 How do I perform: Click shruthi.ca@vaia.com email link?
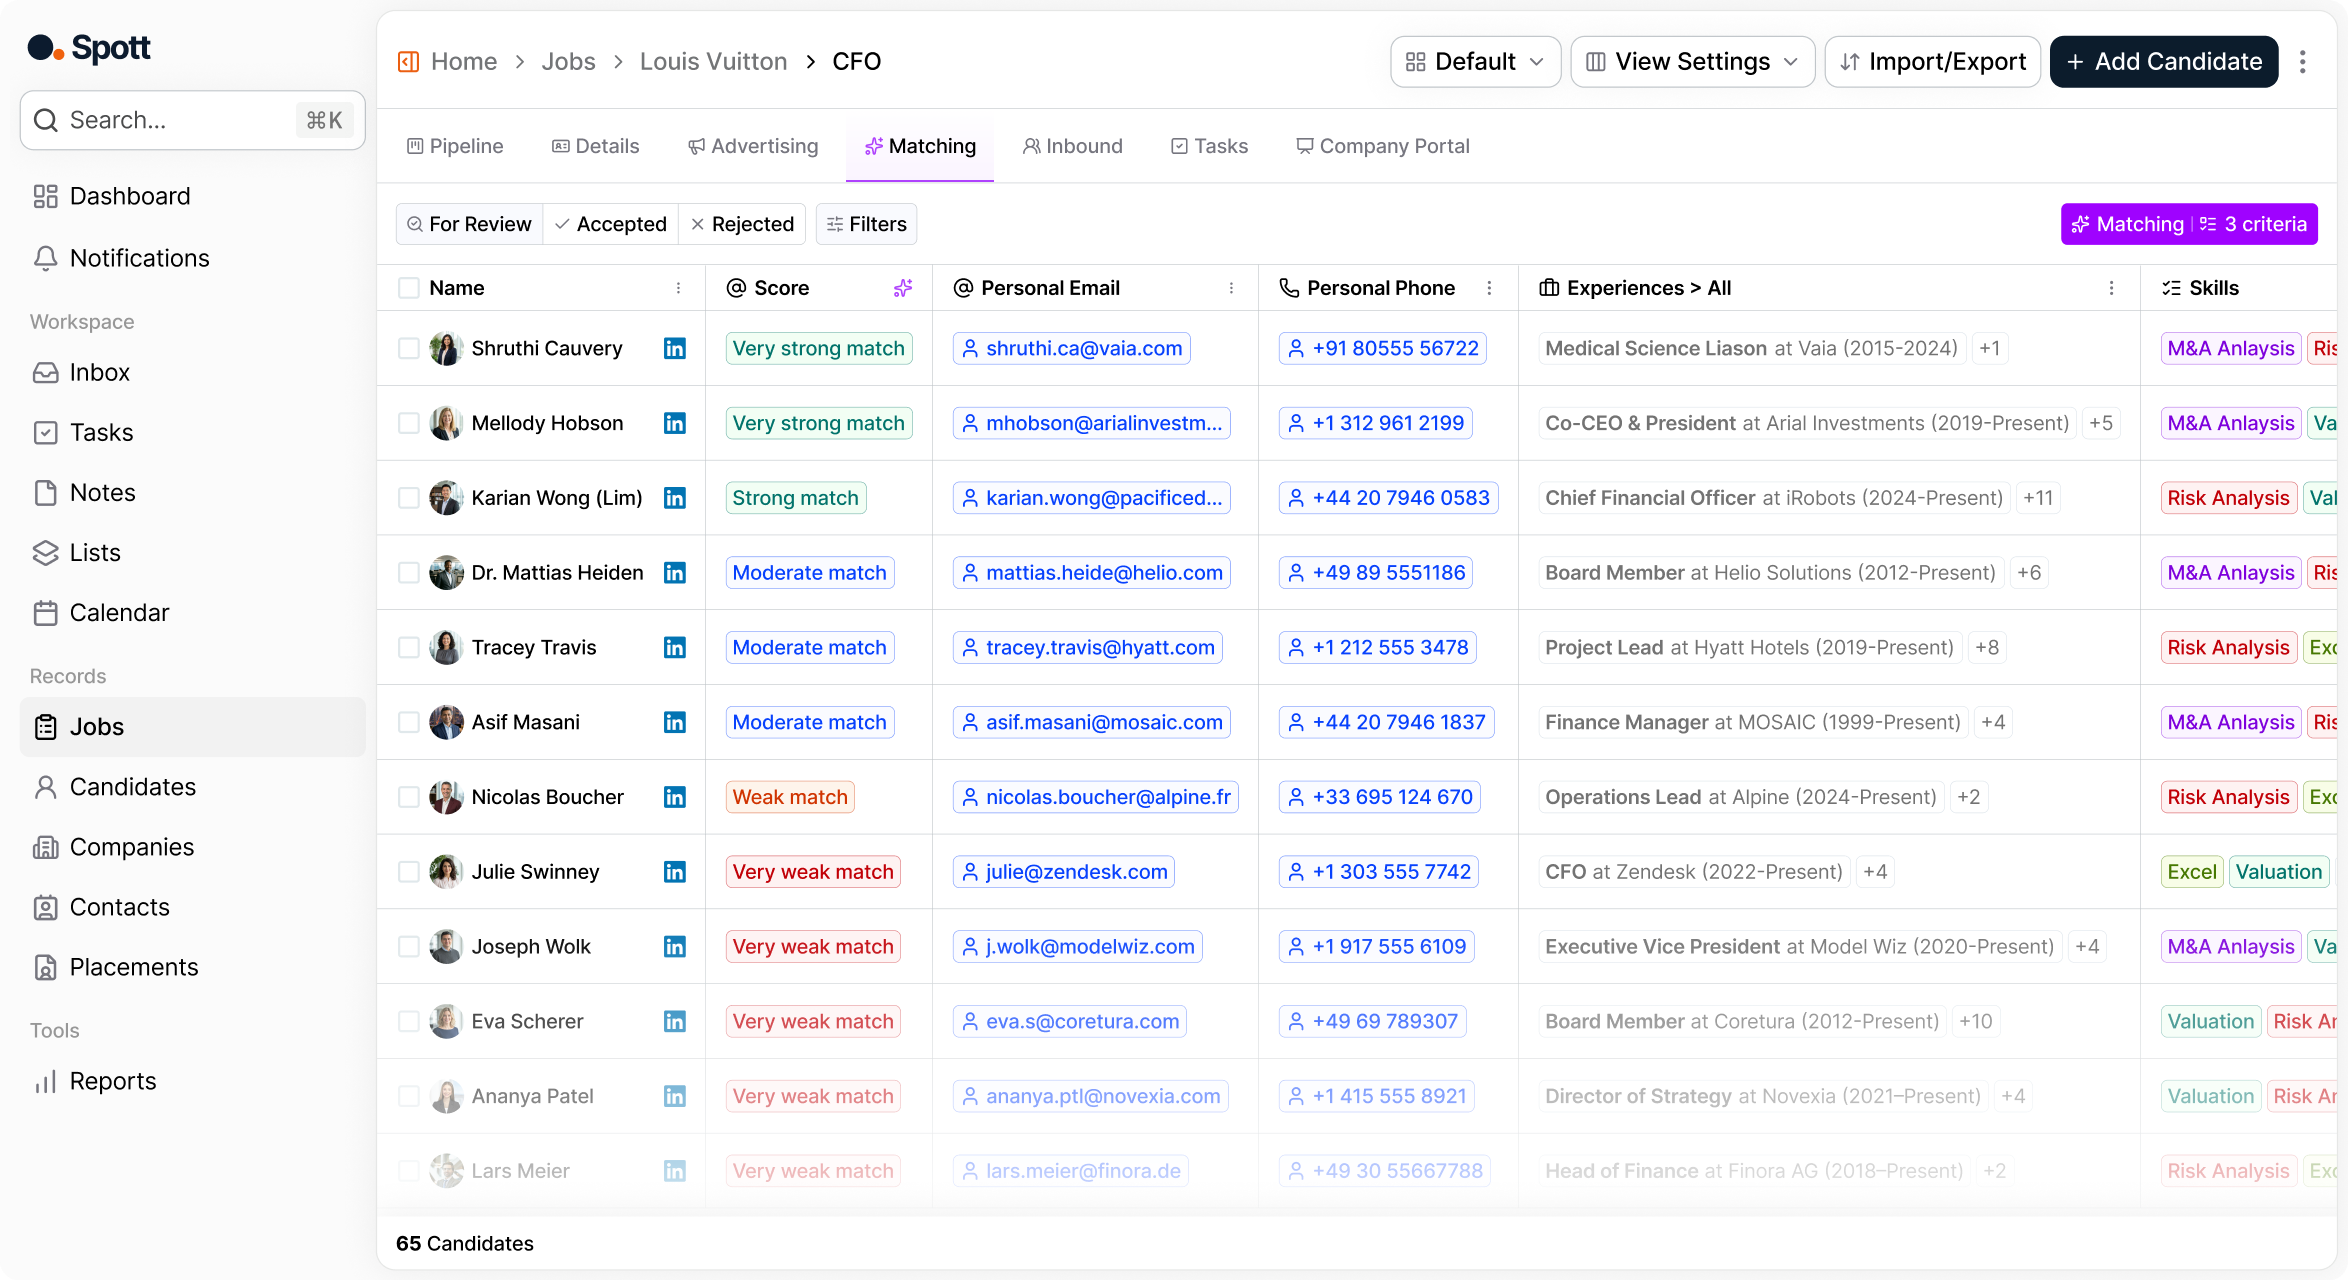[x=1083, y=348]
